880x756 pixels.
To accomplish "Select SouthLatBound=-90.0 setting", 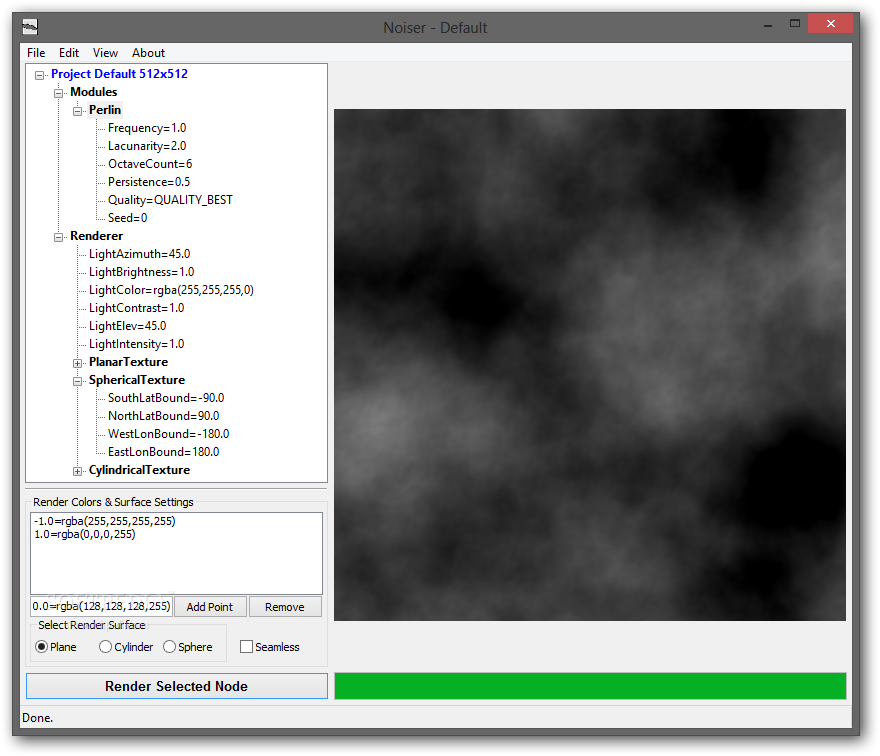I will point(166,398).
